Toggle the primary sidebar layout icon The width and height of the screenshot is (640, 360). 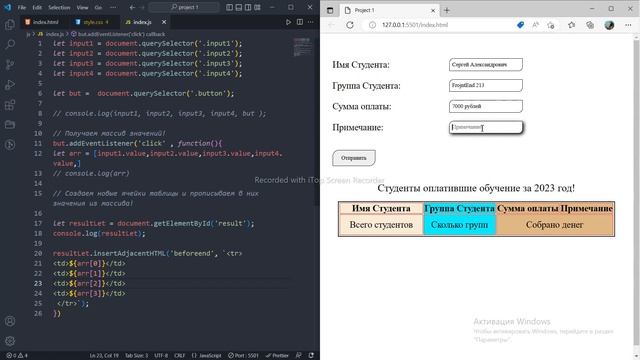click(229, 7)
